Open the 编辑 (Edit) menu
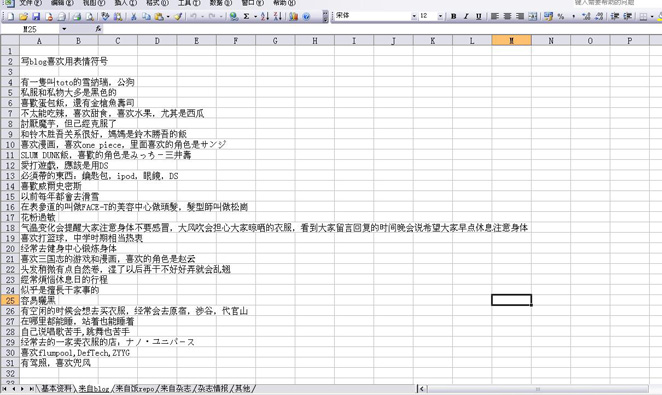The height and width of the screenshot is (395, 662). click(x=62, y=3)
